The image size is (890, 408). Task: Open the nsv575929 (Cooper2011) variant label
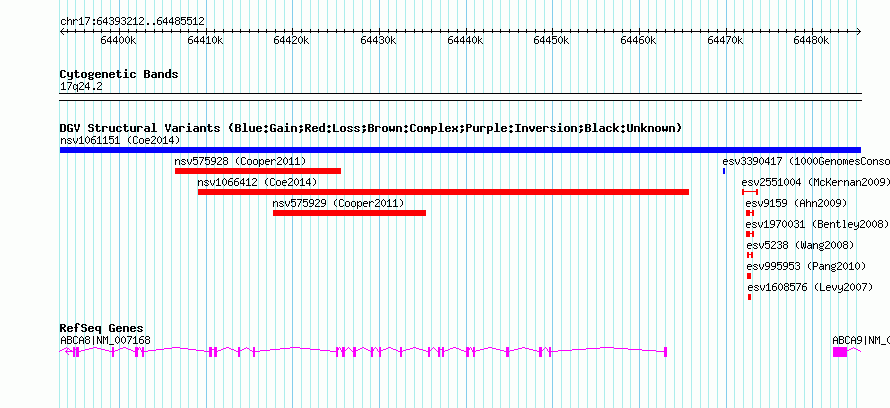pos(338,203)
